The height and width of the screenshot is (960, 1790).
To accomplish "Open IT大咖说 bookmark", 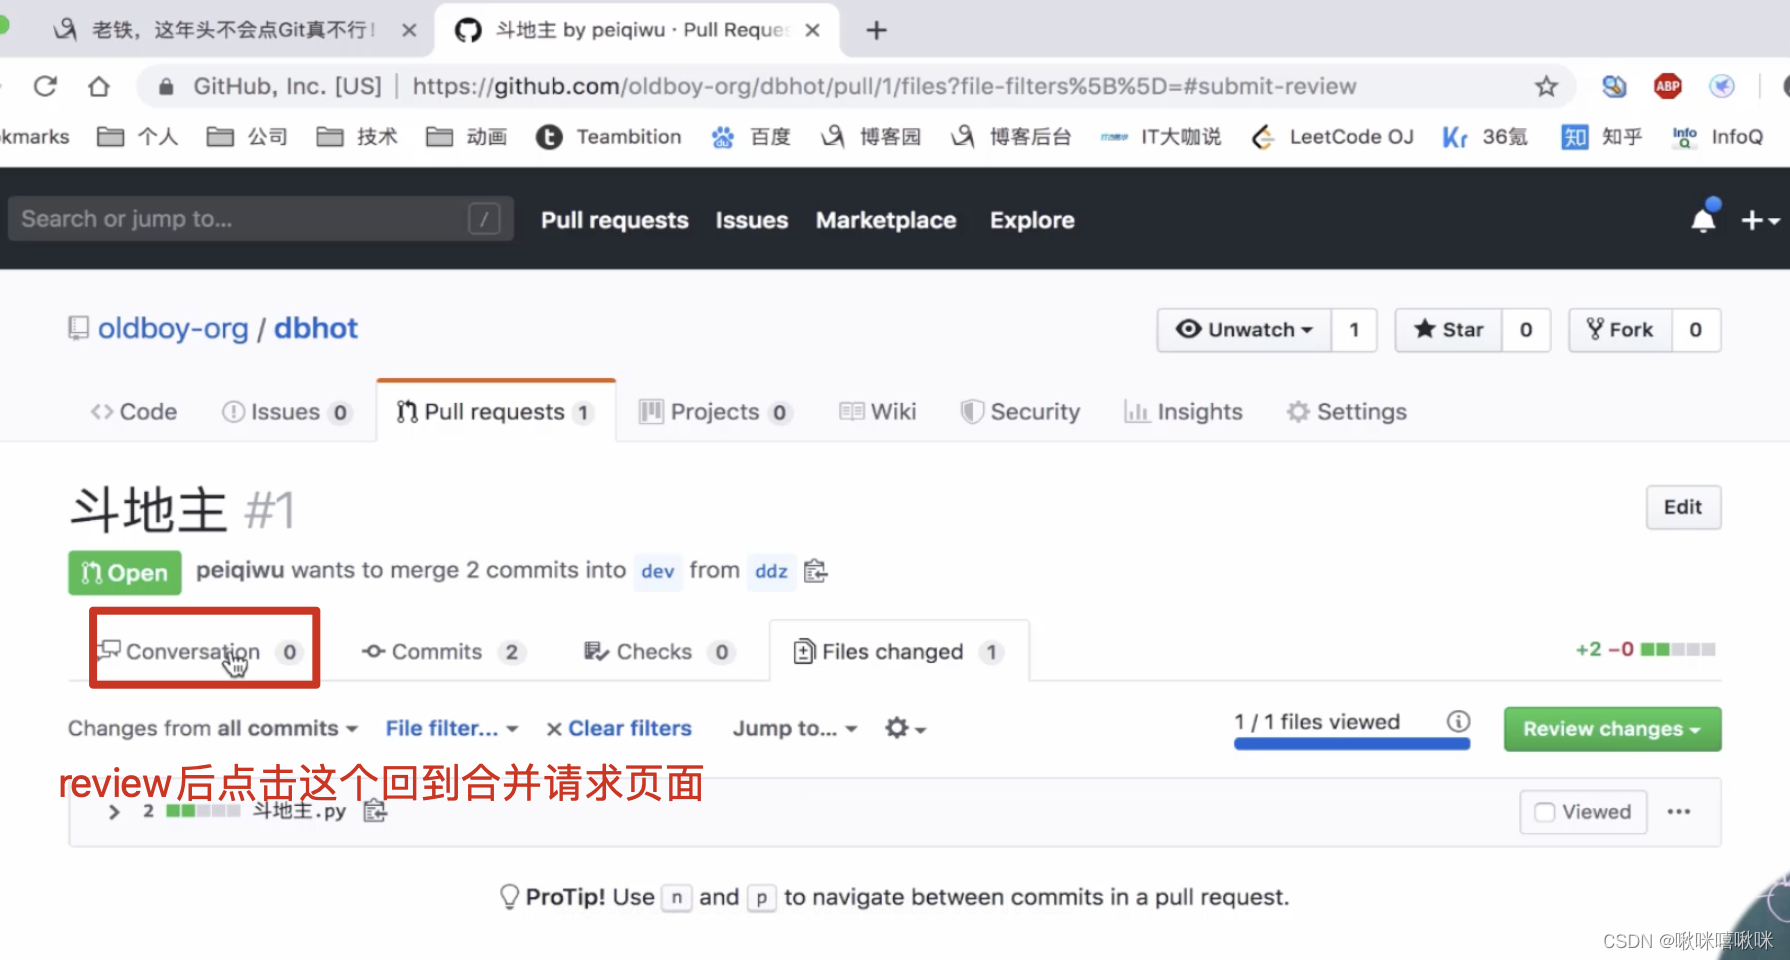I will click(x=1161, y=137).
